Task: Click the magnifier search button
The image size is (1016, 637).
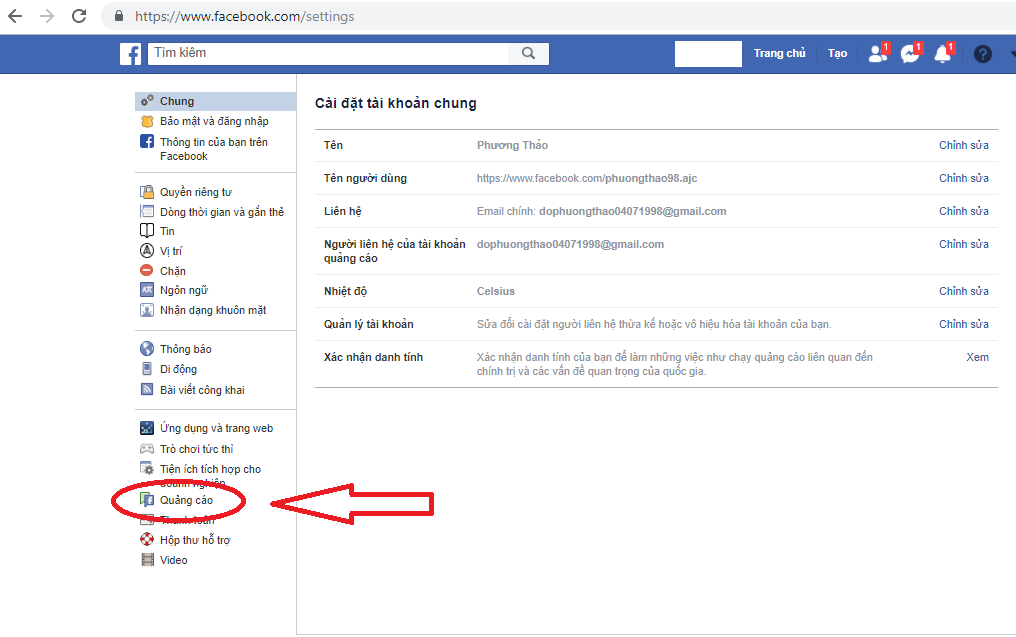Action: click(x=529, y=53)
